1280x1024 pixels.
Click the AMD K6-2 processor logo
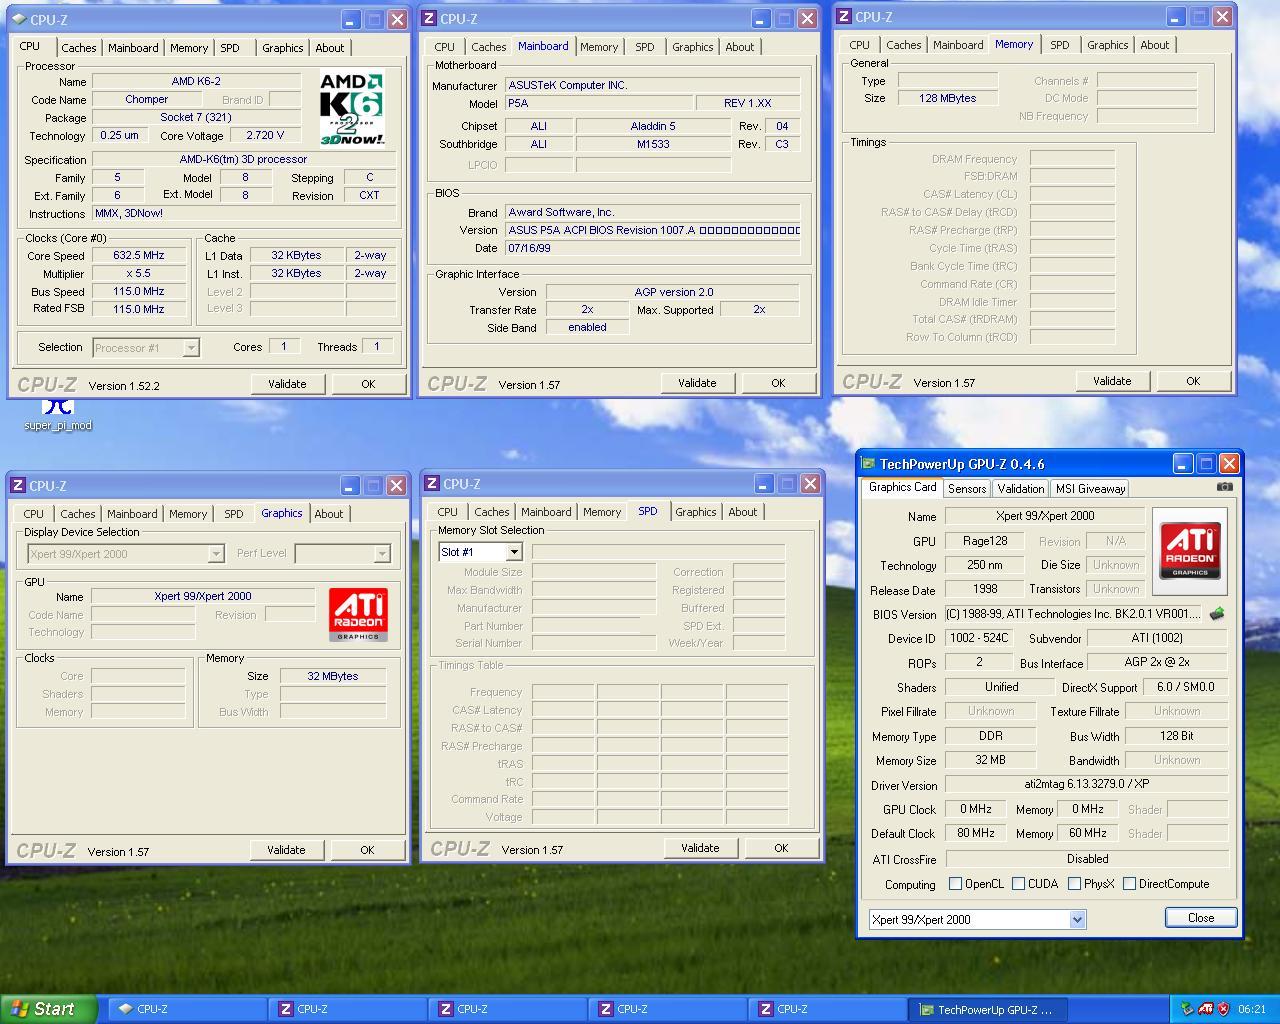point(352,107)
